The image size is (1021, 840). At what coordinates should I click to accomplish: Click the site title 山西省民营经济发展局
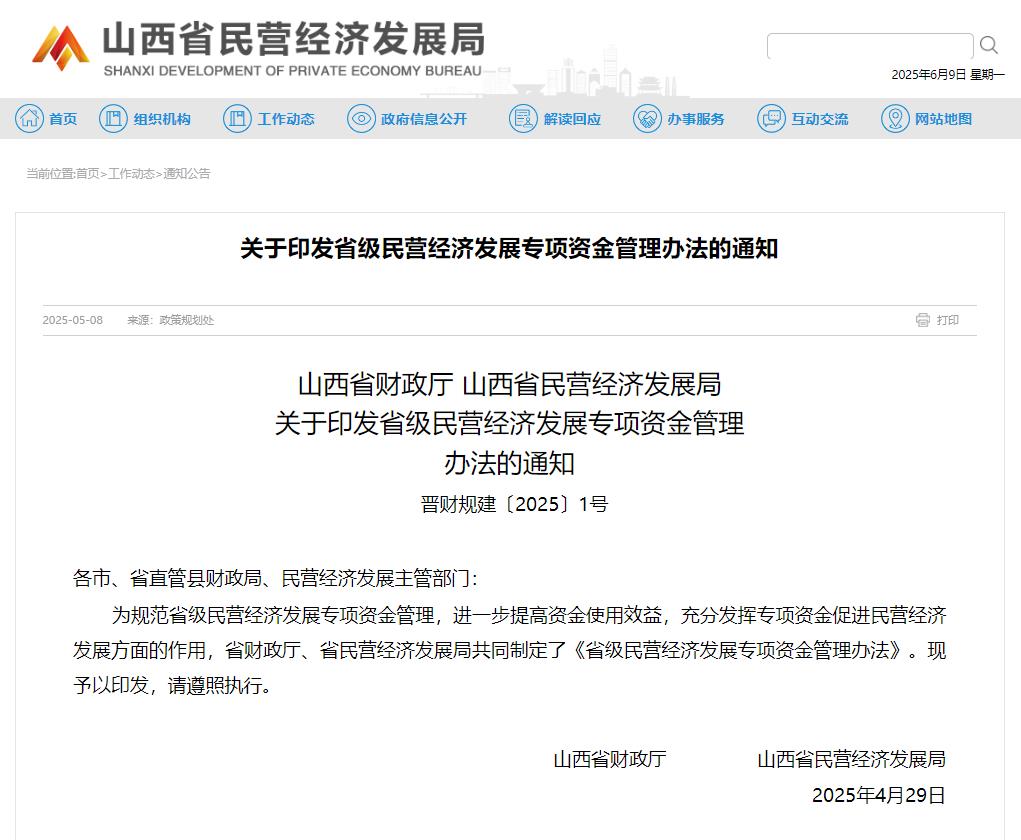click(294, 39)
